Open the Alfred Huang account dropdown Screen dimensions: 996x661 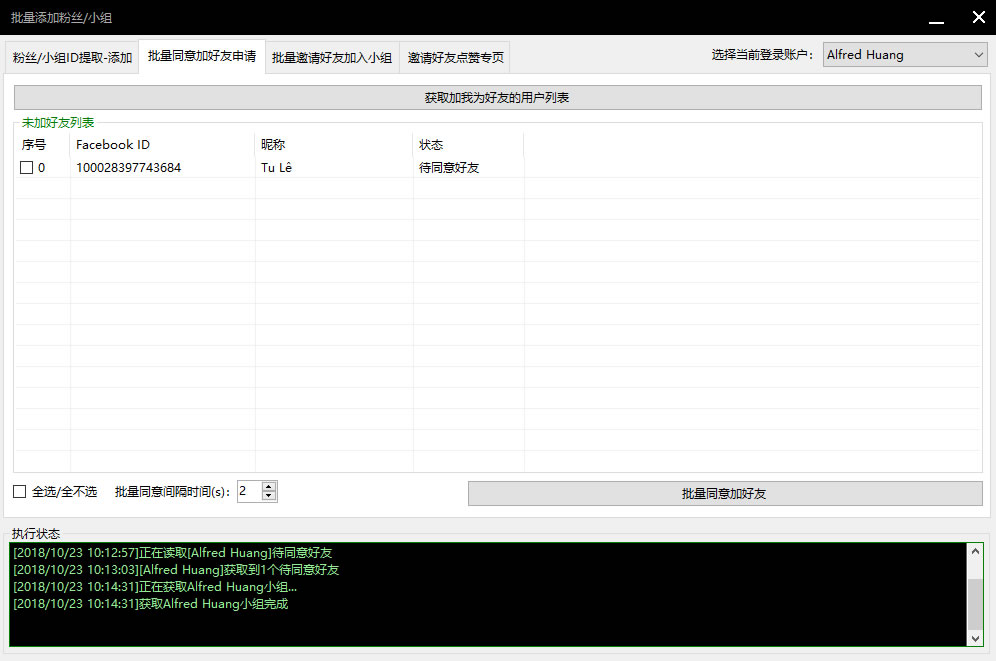tap(905, 55)
